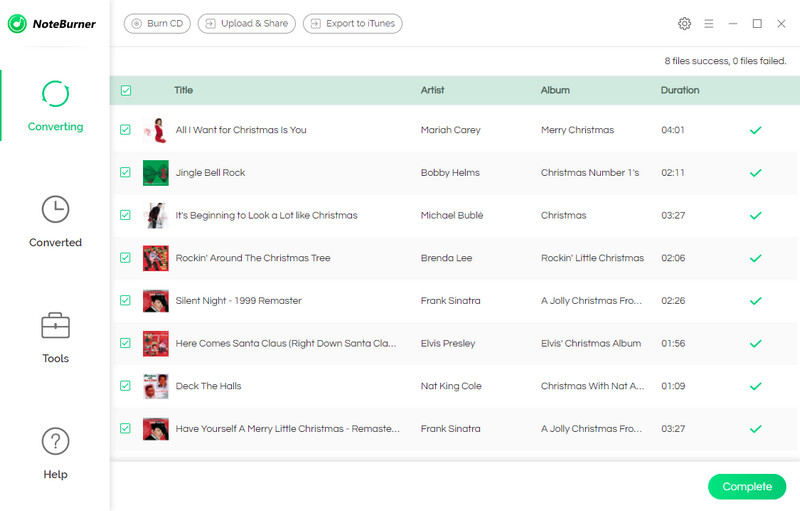The height and width of the screenshot is (511, 800).
Task: Click the Jingle Bell Rock album cover
Action: pyautogui.click(x=156, y=172)
